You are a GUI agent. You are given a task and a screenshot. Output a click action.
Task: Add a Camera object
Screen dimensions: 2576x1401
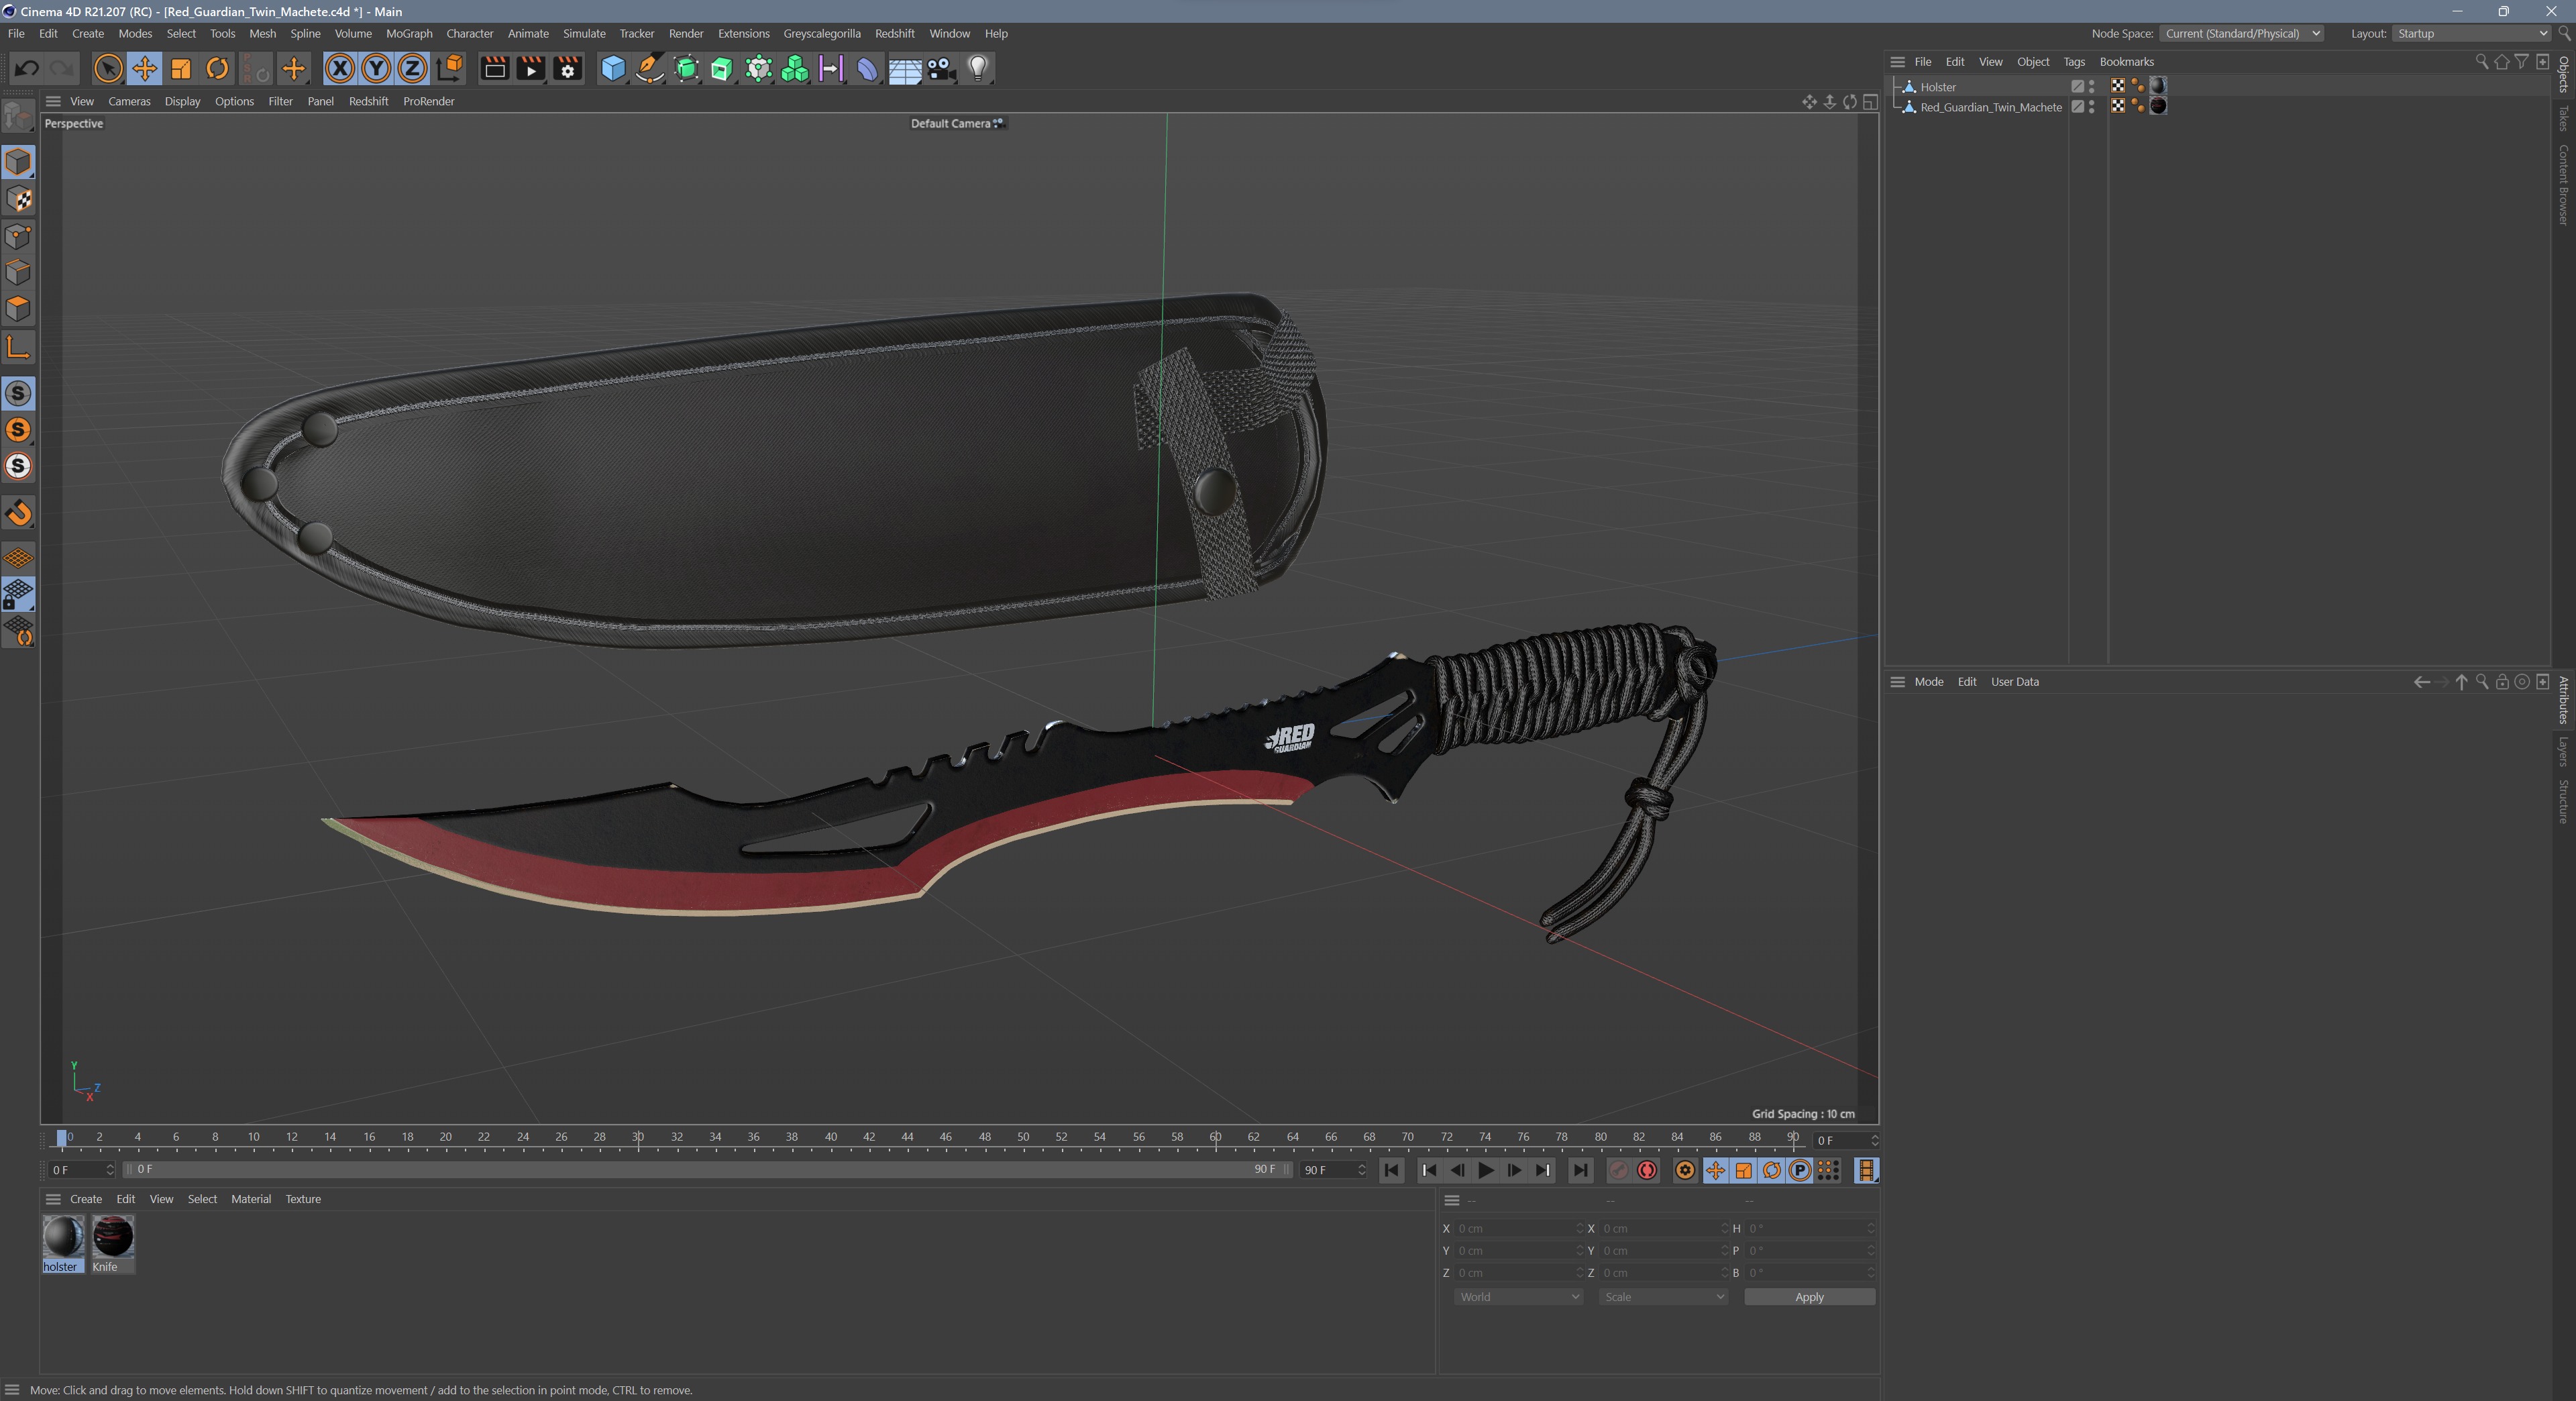tap(940, 68)
